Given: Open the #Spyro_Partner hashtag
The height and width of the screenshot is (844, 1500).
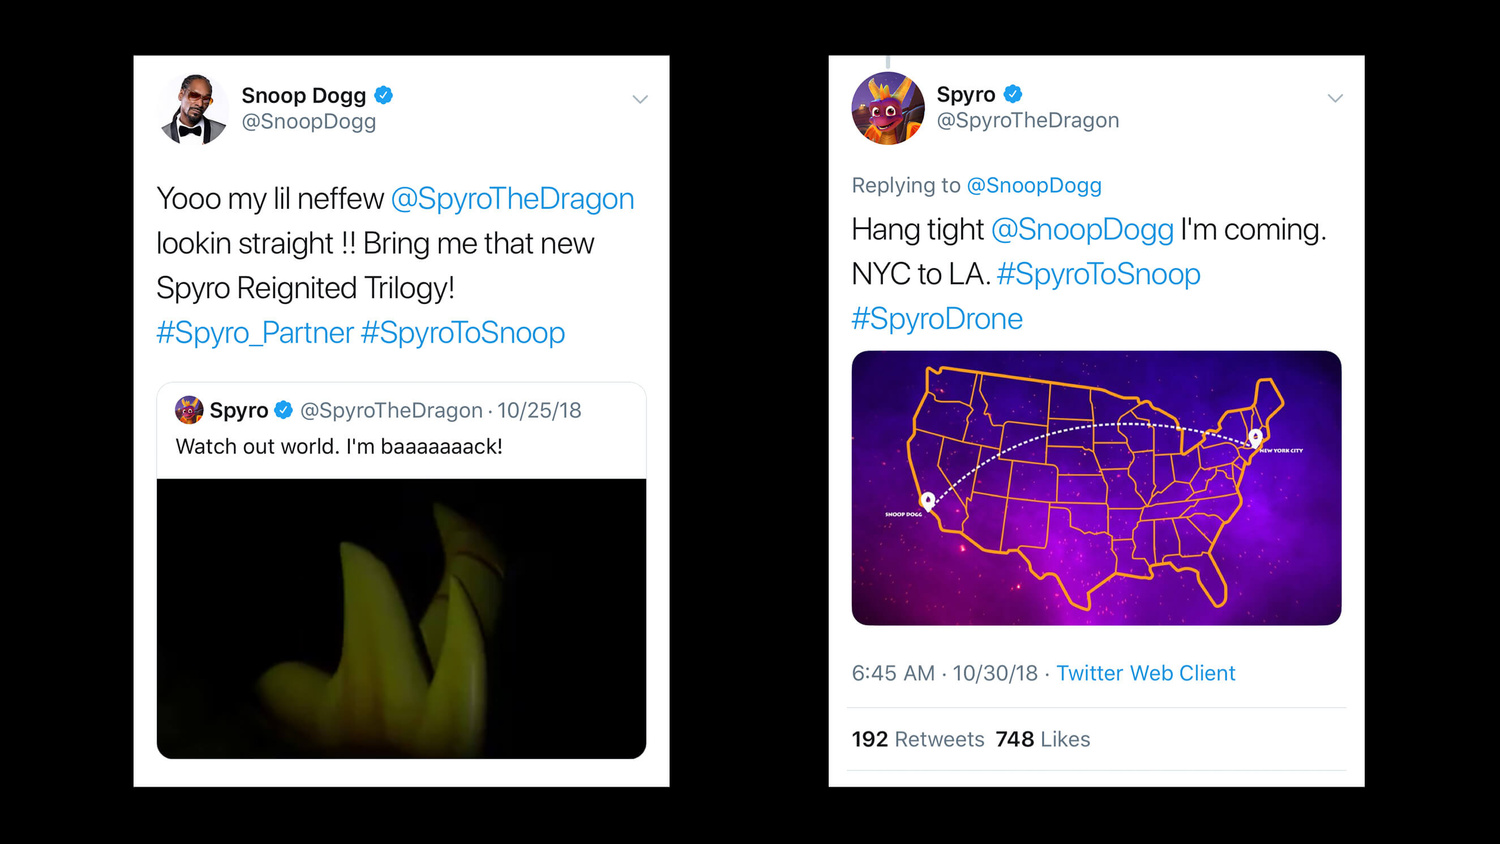Looking at the screenshot, I should (255, 333).
